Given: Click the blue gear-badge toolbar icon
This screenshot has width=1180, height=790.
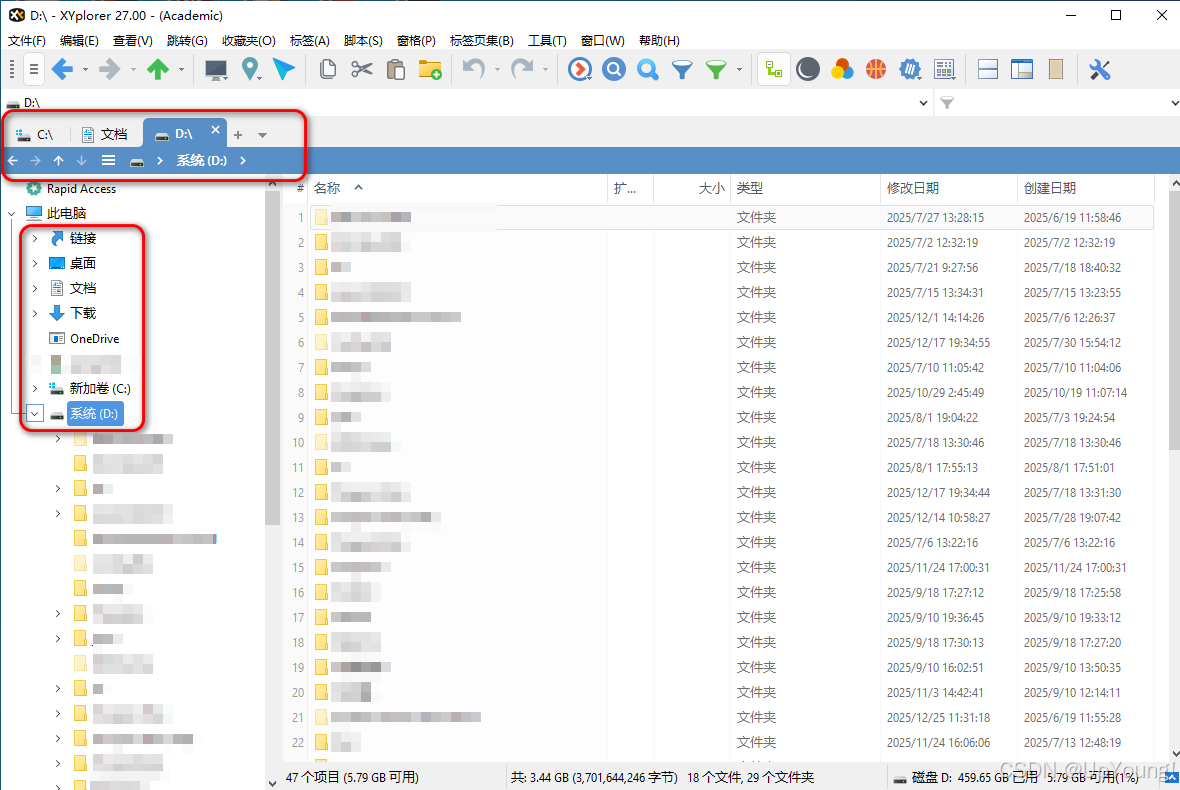Looking at the screenshot, I should (910, 70).
